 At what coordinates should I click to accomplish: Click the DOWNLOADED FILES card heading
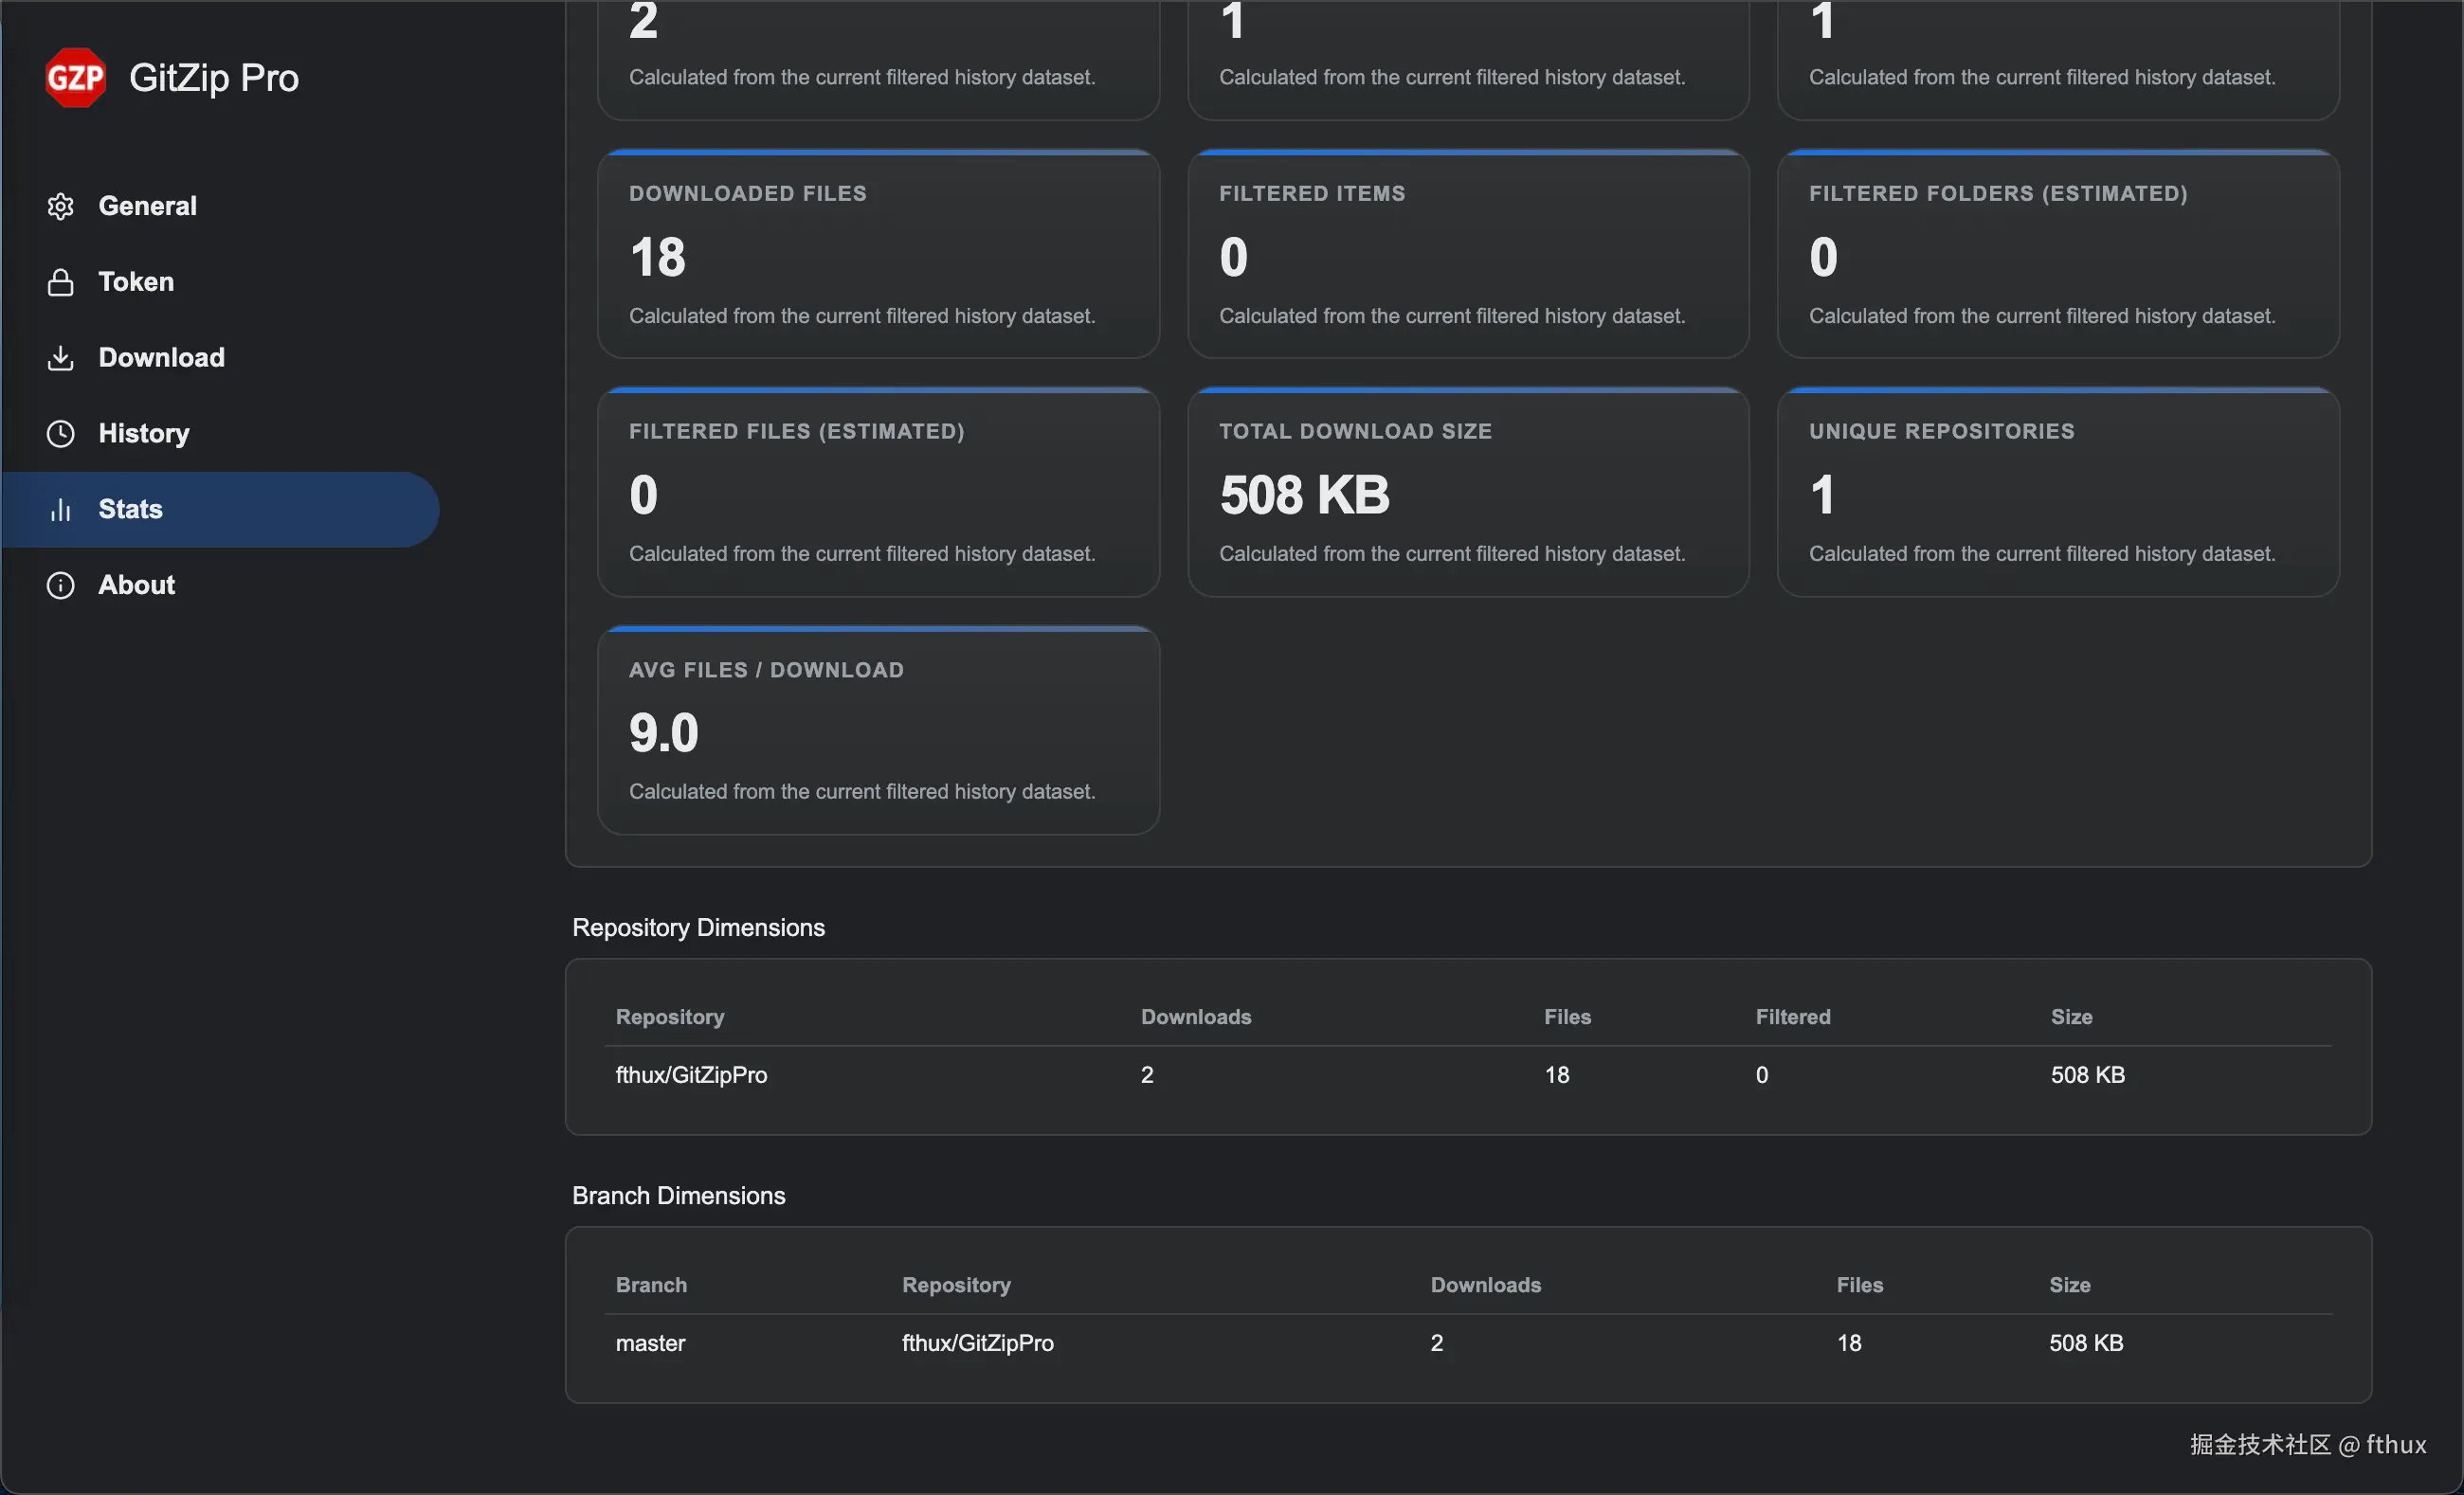748,193
